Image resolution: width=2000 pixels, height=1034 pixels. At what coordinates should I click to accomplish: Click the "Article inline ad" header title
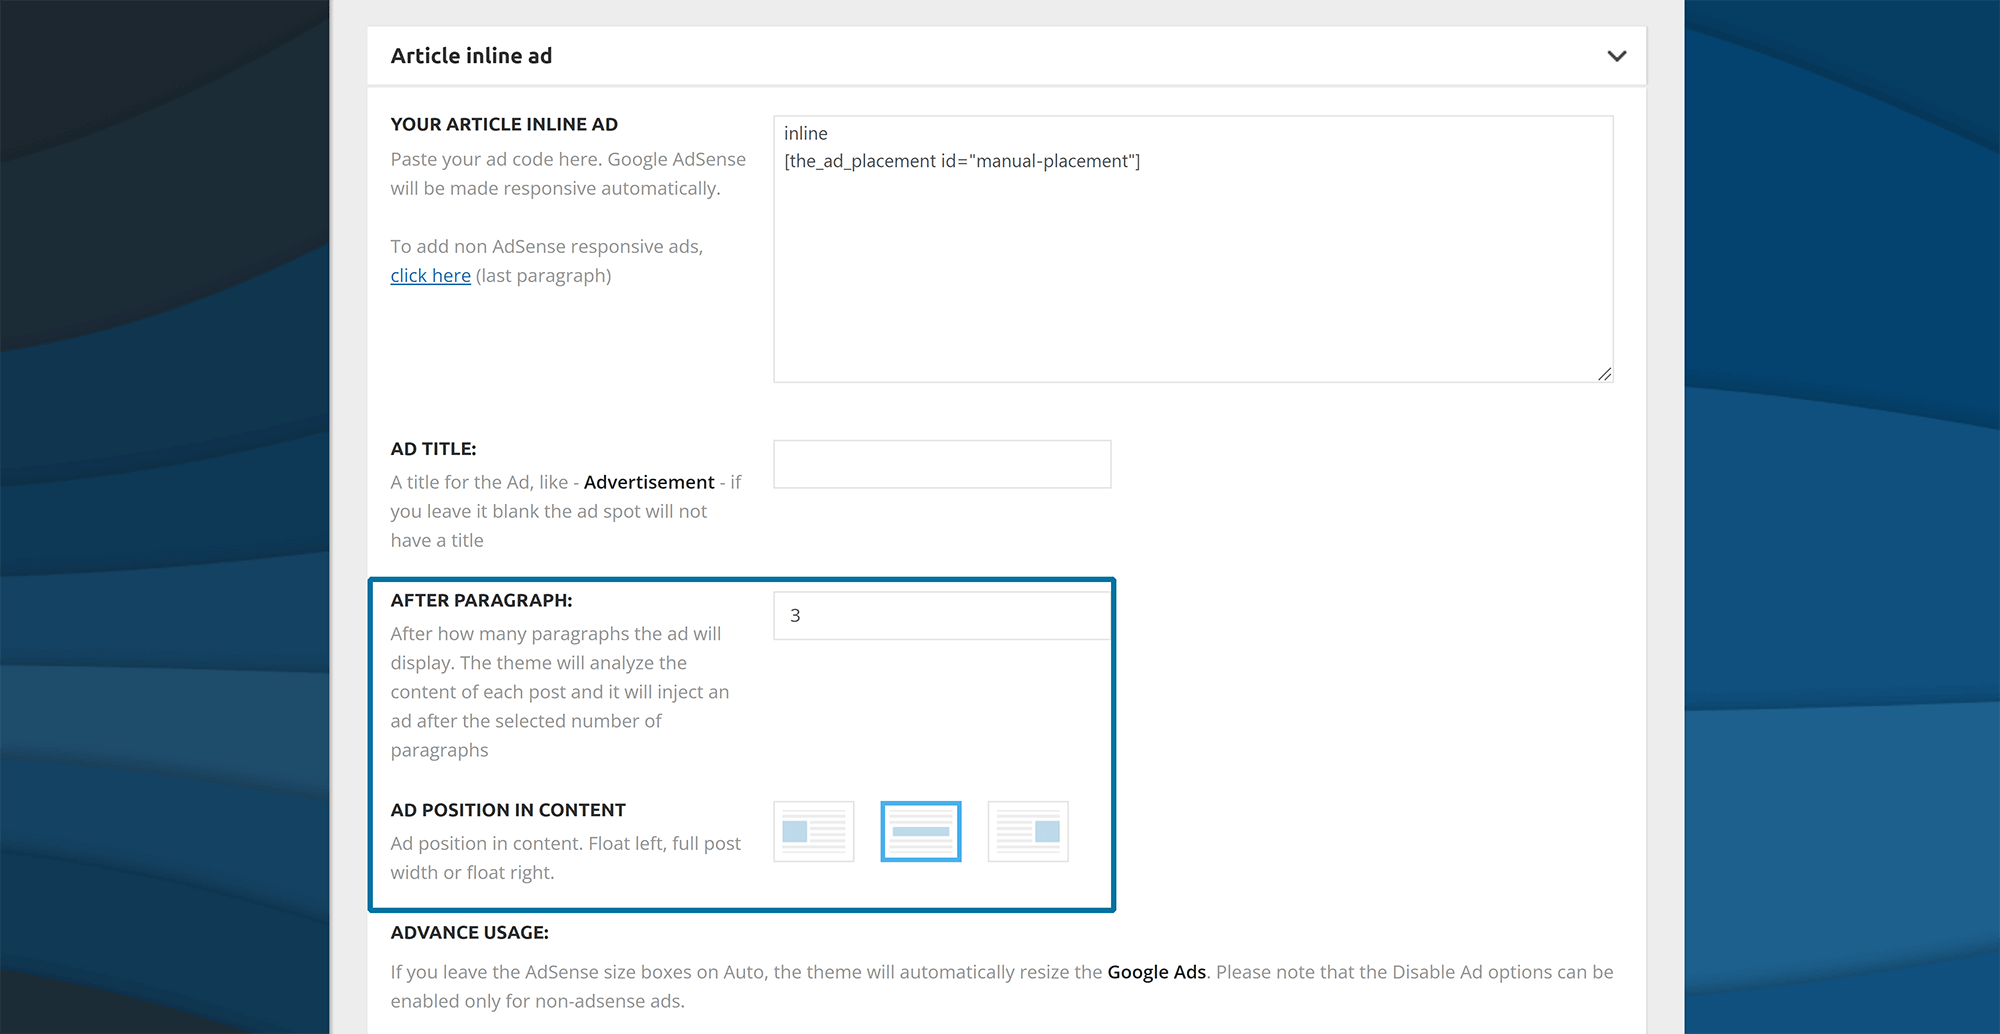pyautogui.click(x=471, y=56)
